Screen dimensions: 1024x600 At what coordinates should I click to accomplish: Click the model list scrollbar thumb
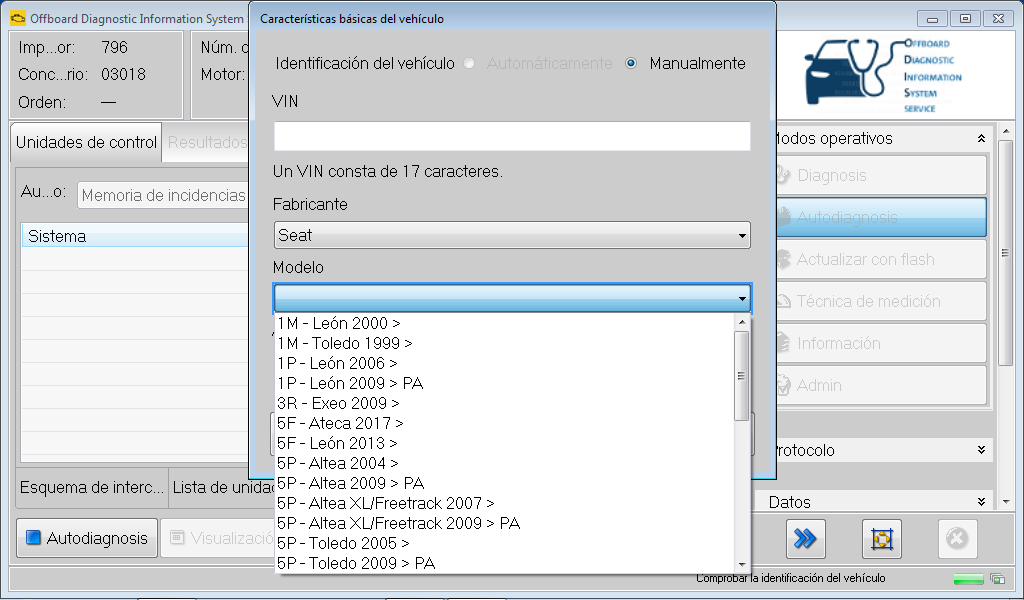742,376
